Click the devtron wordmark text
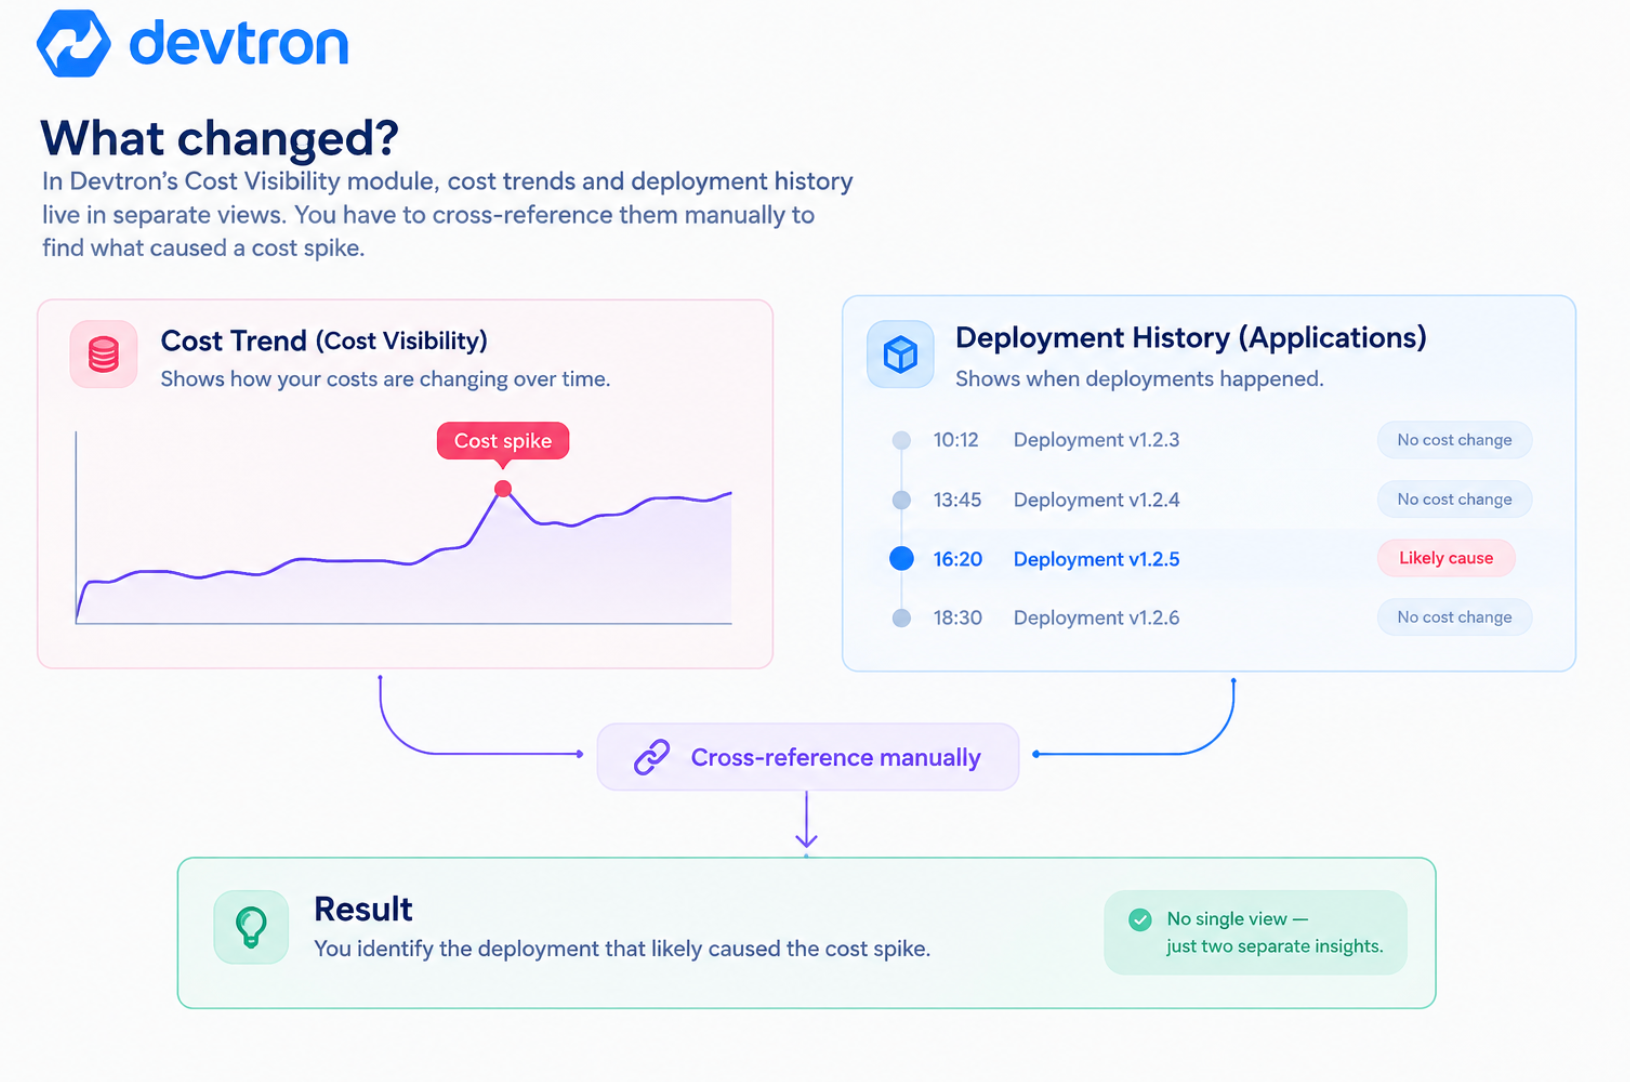 tap(238, 44)
